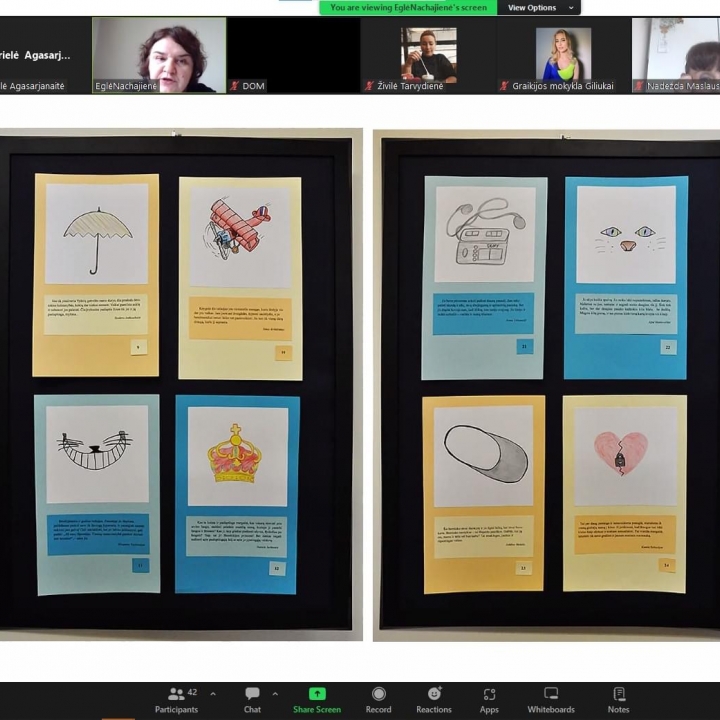Select EglėNachajienė's video tile

click(159, 55)
